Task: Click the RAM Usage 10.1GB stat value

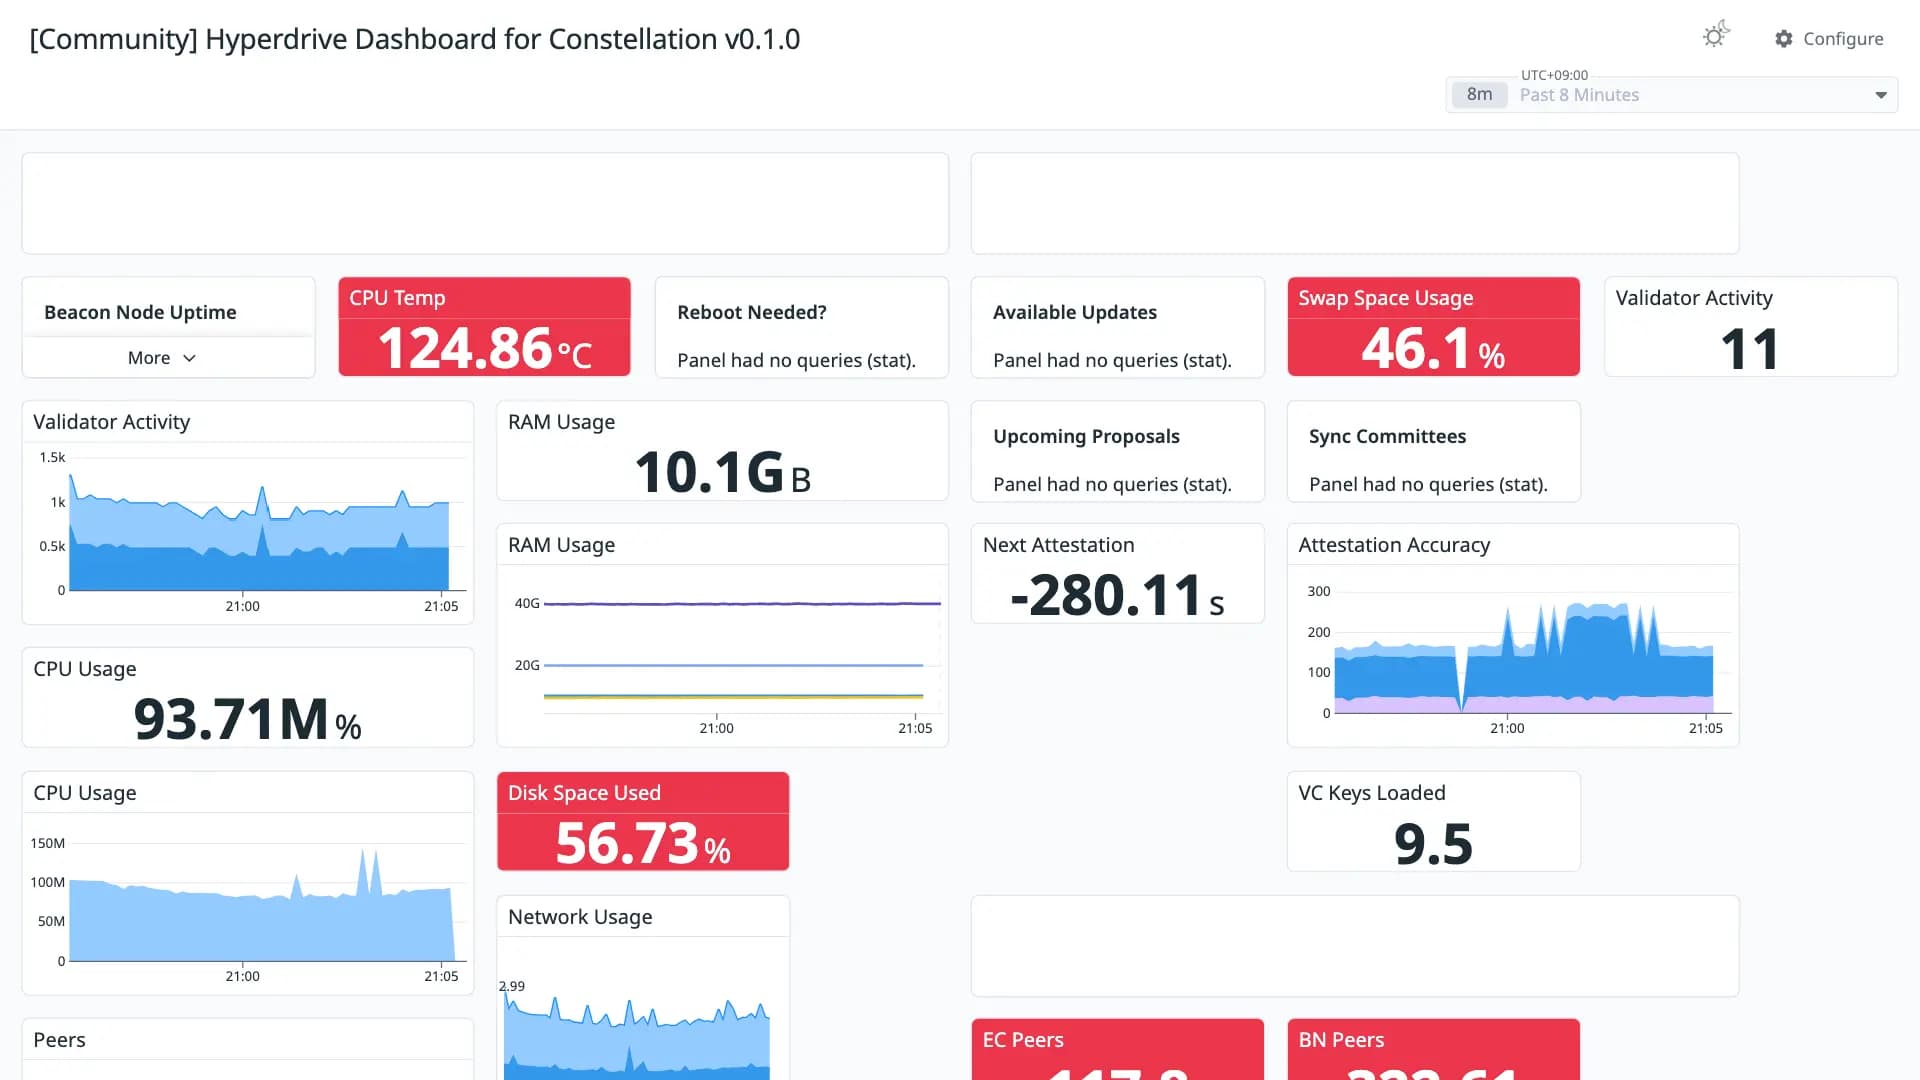Action: pos(722,472)
